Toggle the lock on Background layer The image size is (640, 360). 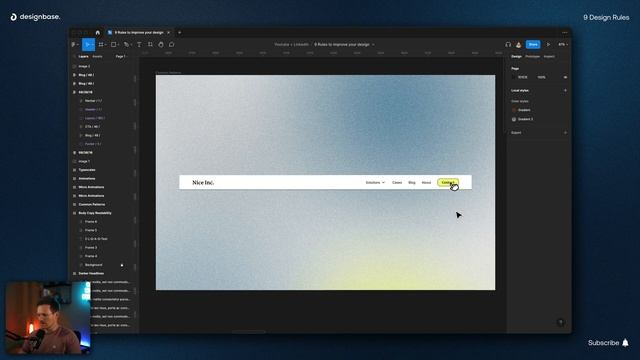click(122, 265)
